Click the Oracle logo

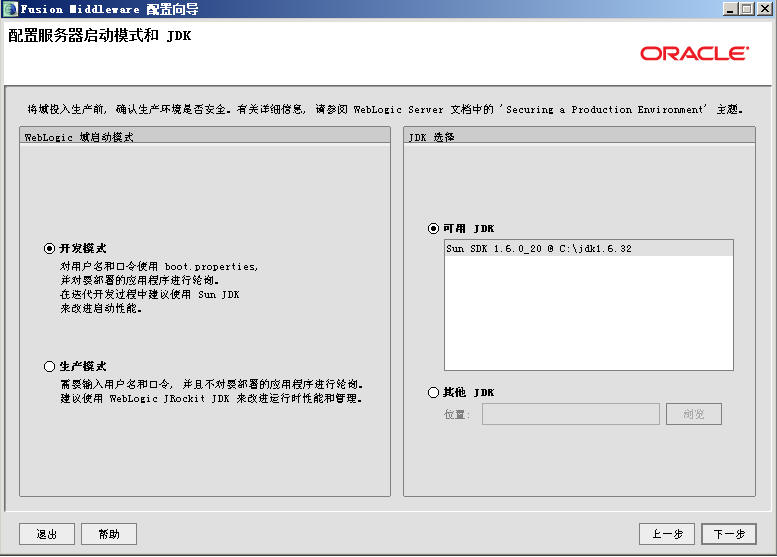pyautogui.click(x=694, y=54)
